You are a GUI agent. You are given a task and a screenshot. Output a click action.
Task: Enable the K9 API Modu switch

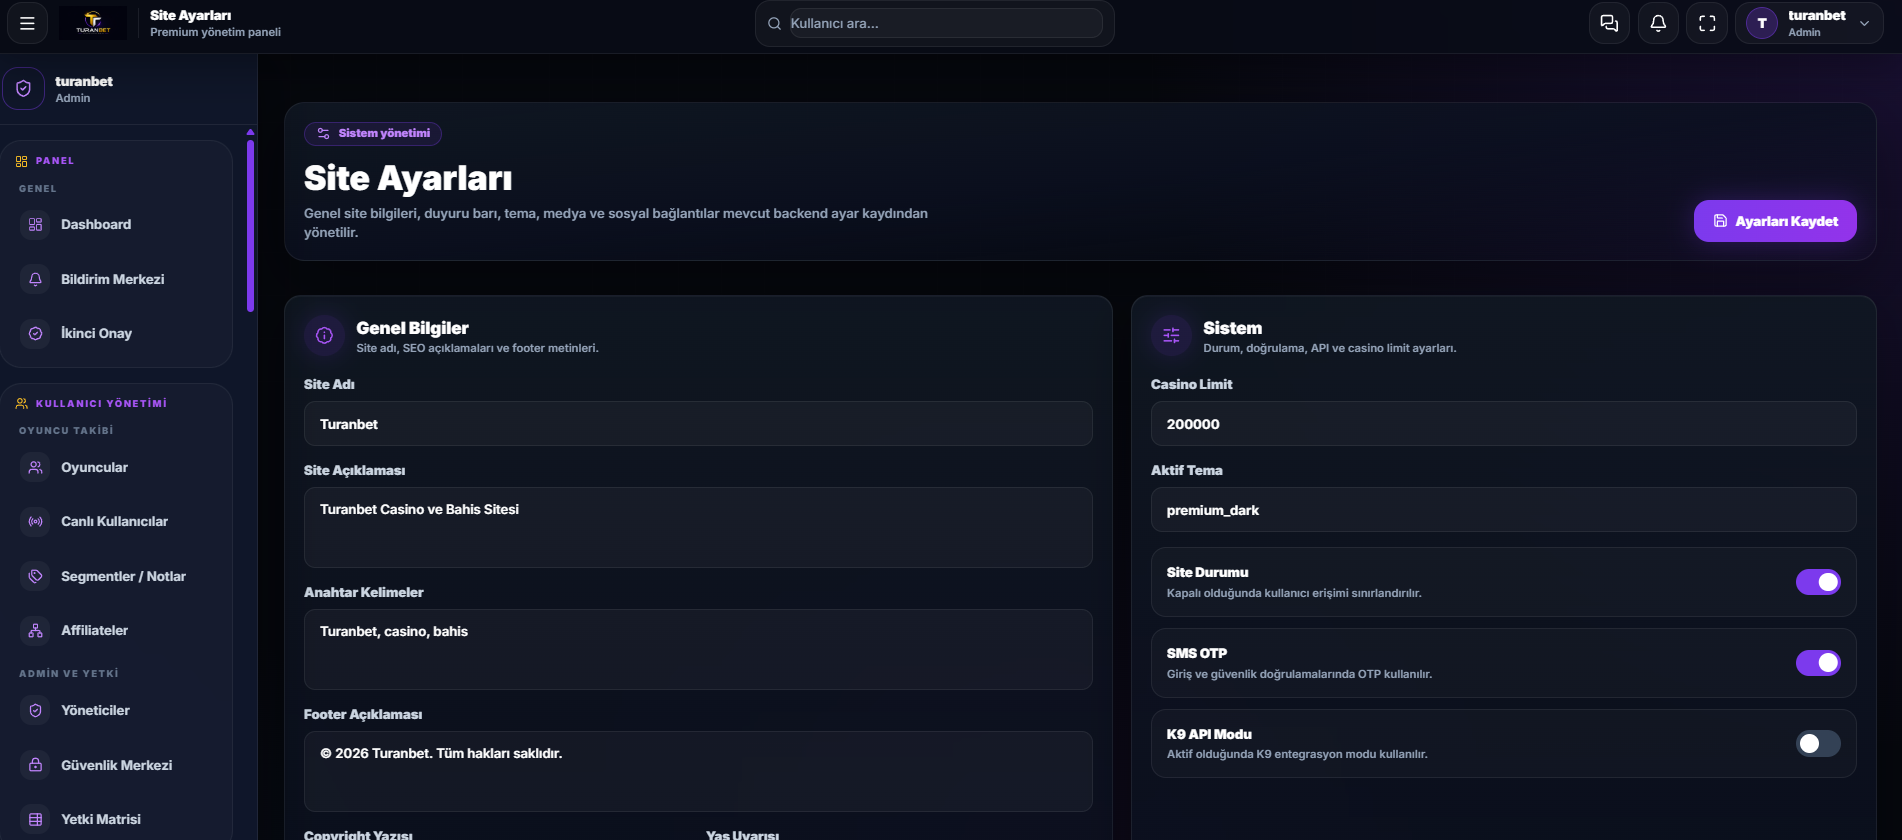click(1818, 743)
